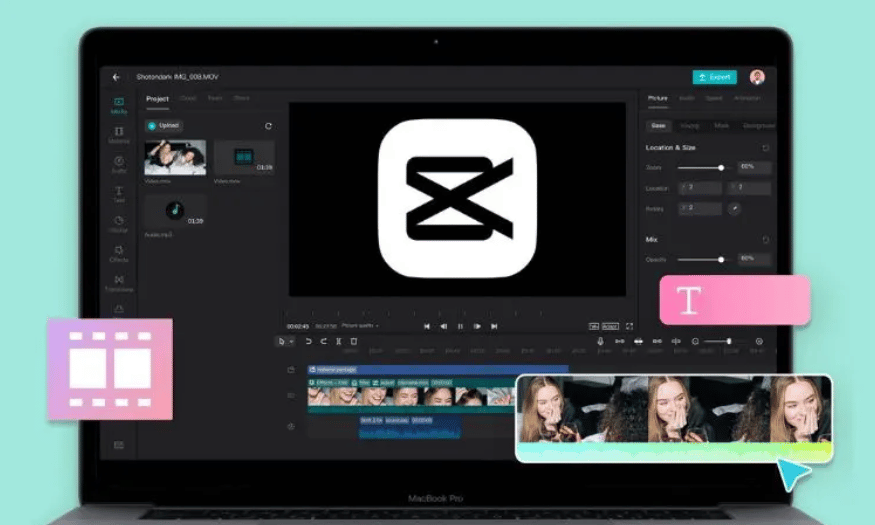Viewport: 875px width, 525px height.
Task: Record voiceover using the microphone icon
Action: pos(600,341)
